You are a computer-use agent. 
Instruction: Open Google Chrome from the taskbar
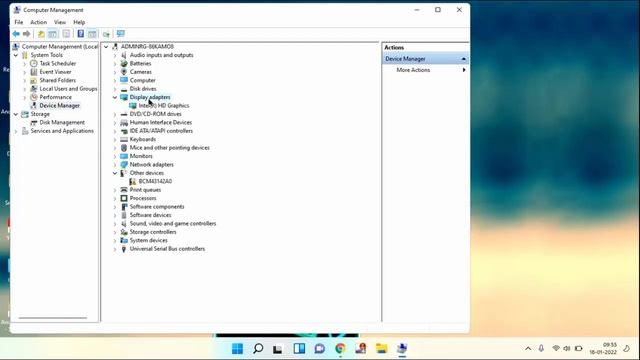[x=340, y=349]
